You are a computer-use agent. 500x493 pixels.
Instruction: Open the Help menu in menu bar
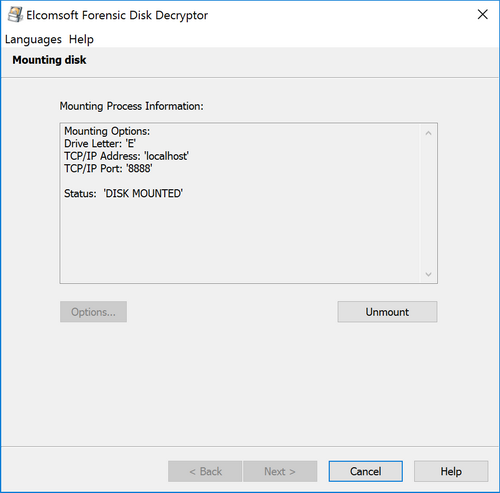[x=81, y=39]
